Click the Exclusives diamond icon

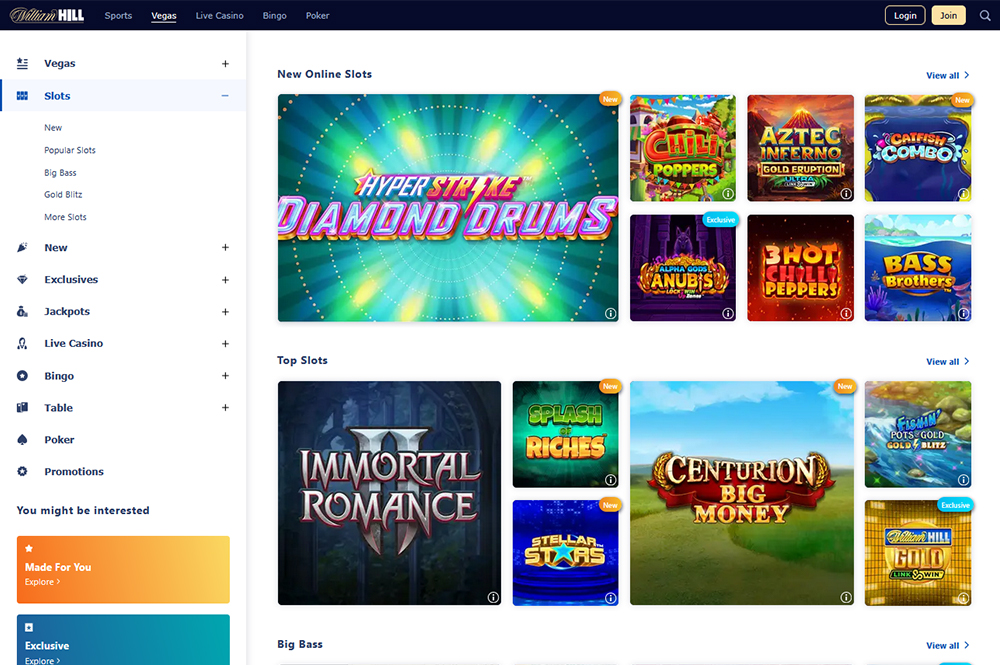[x=22, y=279]
